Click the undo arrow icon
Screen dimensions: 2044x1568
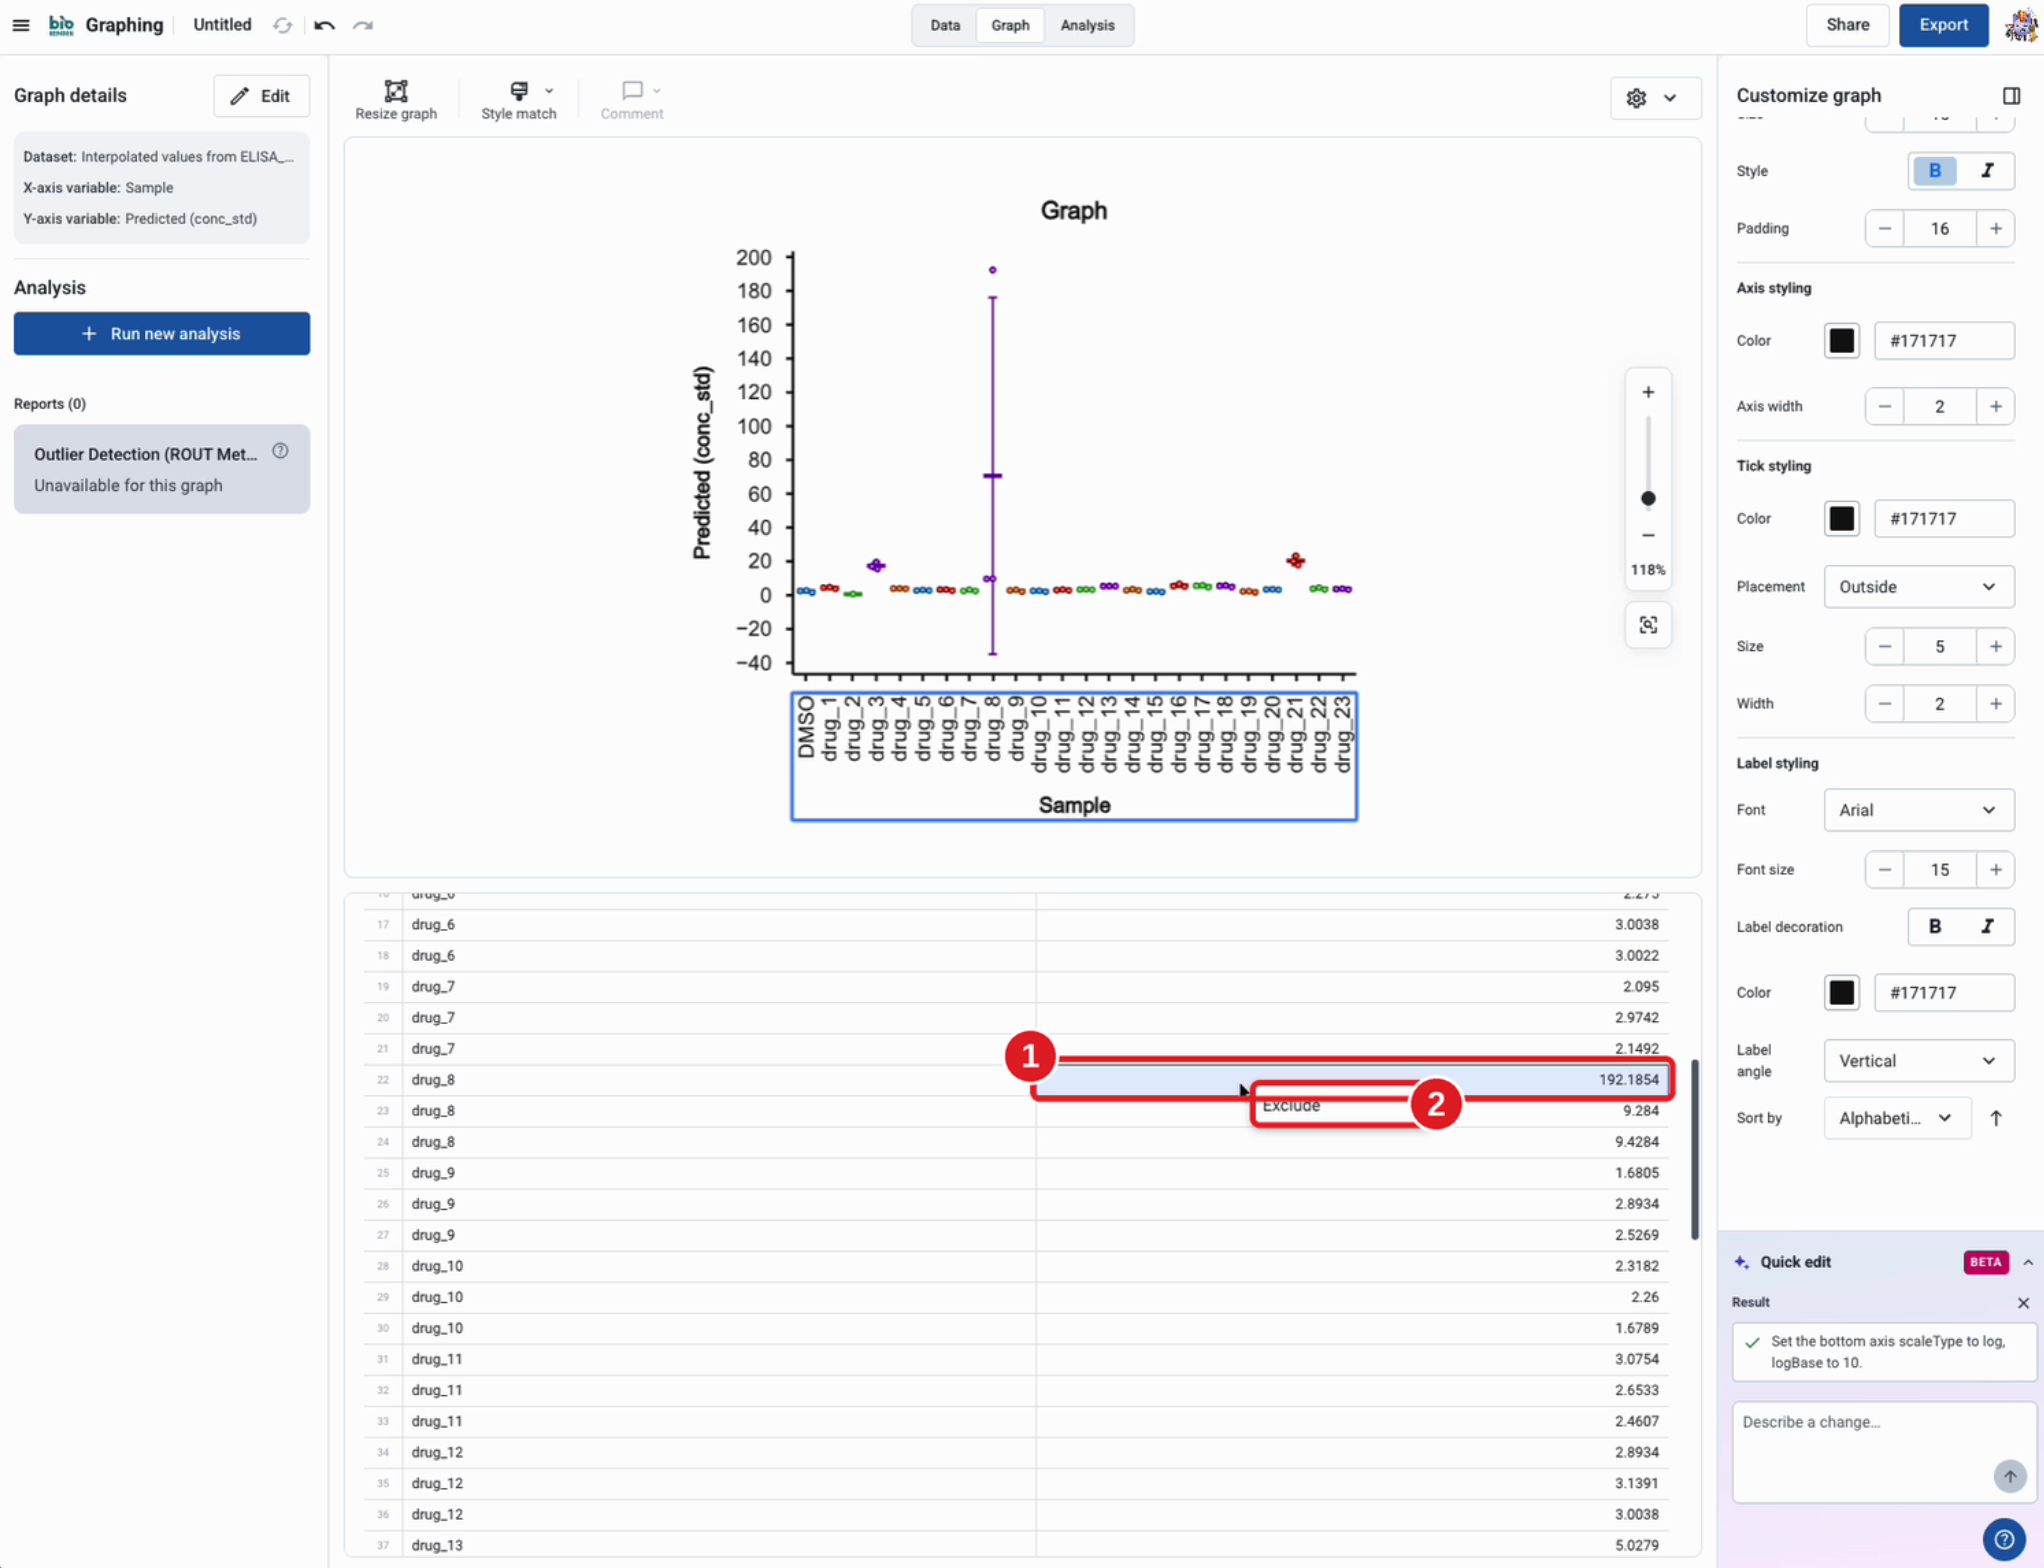[324, 25]
